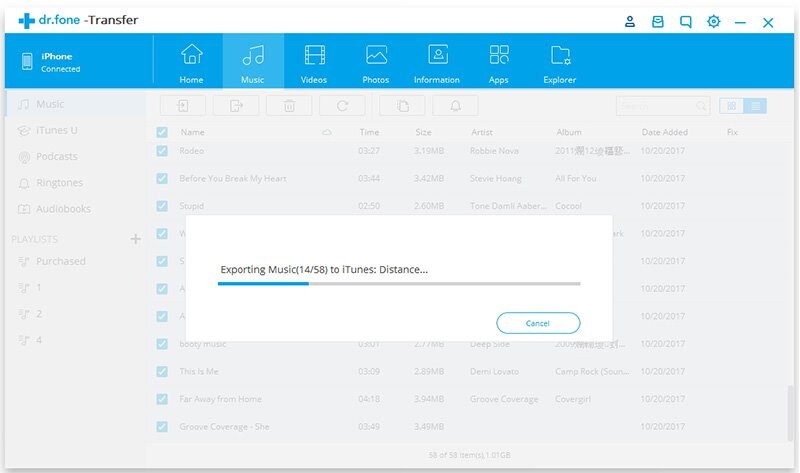800x473 pixels.
Task: Switch to list view
Action: tap(756, 106)
